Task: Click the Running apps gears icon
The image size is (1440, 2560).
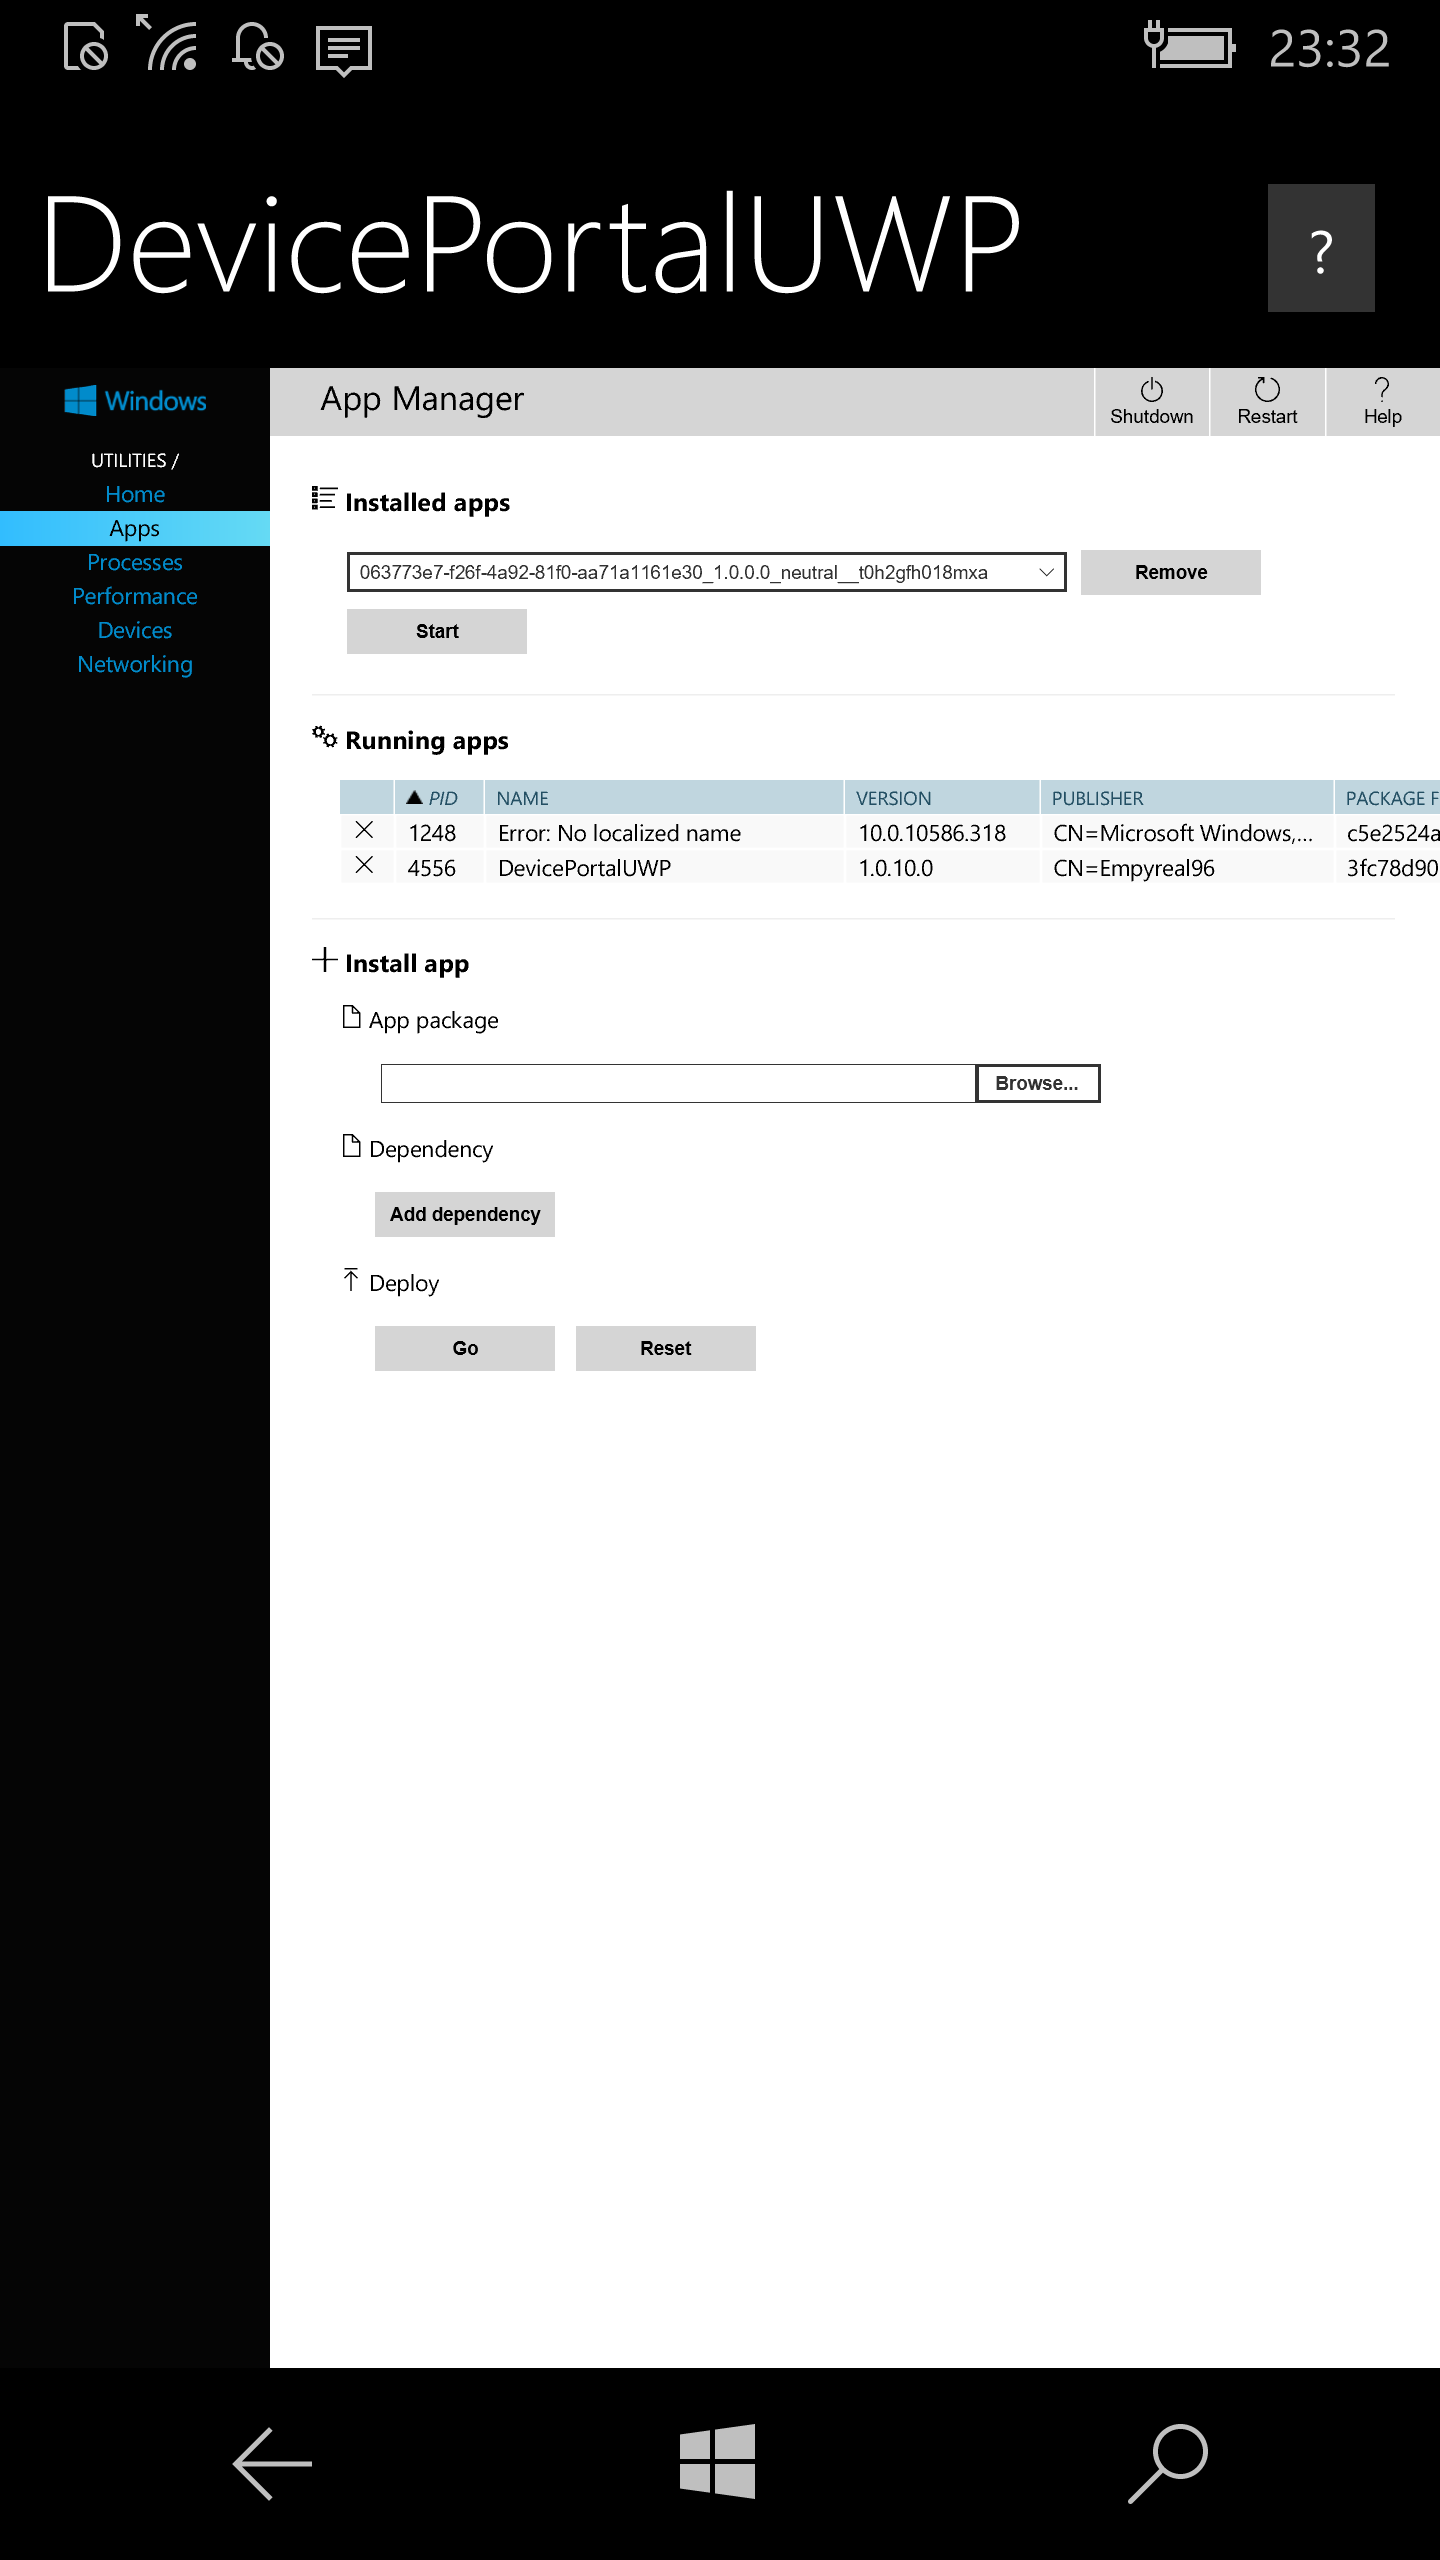Action: 324,737
